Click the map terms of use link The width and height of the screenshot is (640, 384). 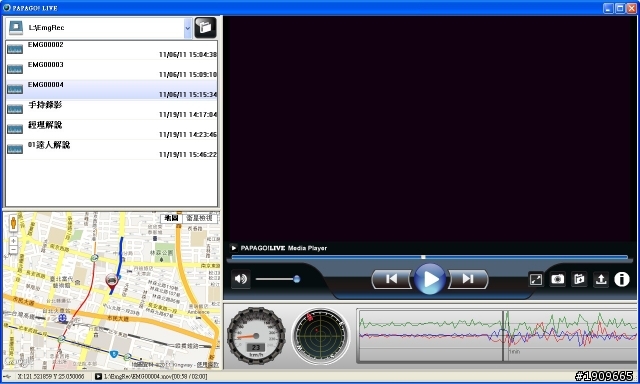[207, 364]
